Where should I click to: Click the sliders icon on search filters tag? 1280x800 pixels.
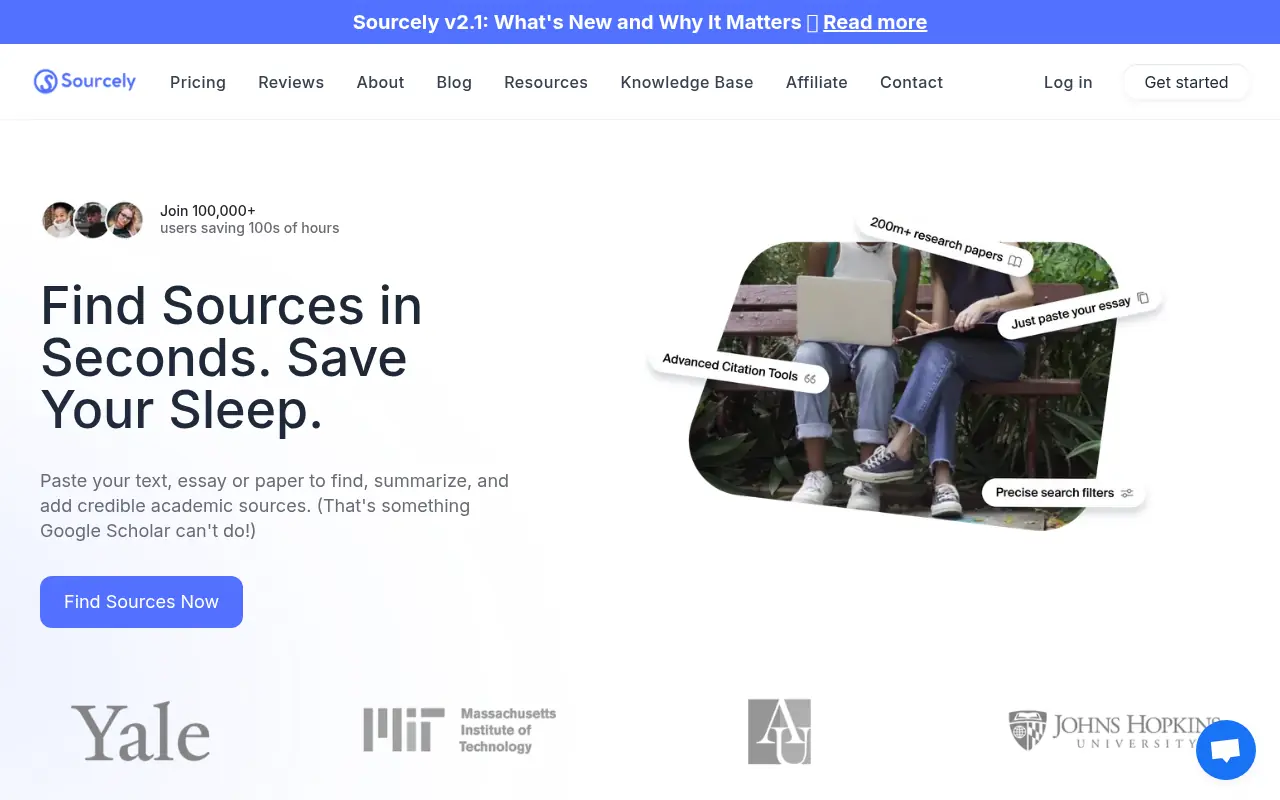coord(1127,493)
